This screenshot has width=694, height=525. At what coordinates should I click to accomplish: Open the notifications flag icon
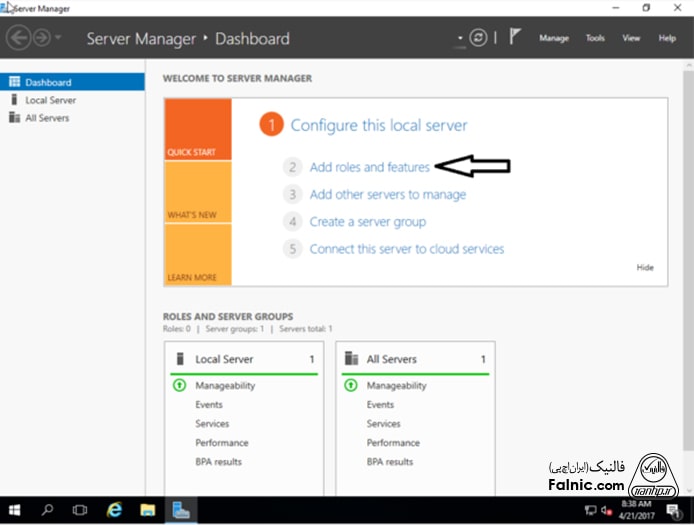(515, 38)
